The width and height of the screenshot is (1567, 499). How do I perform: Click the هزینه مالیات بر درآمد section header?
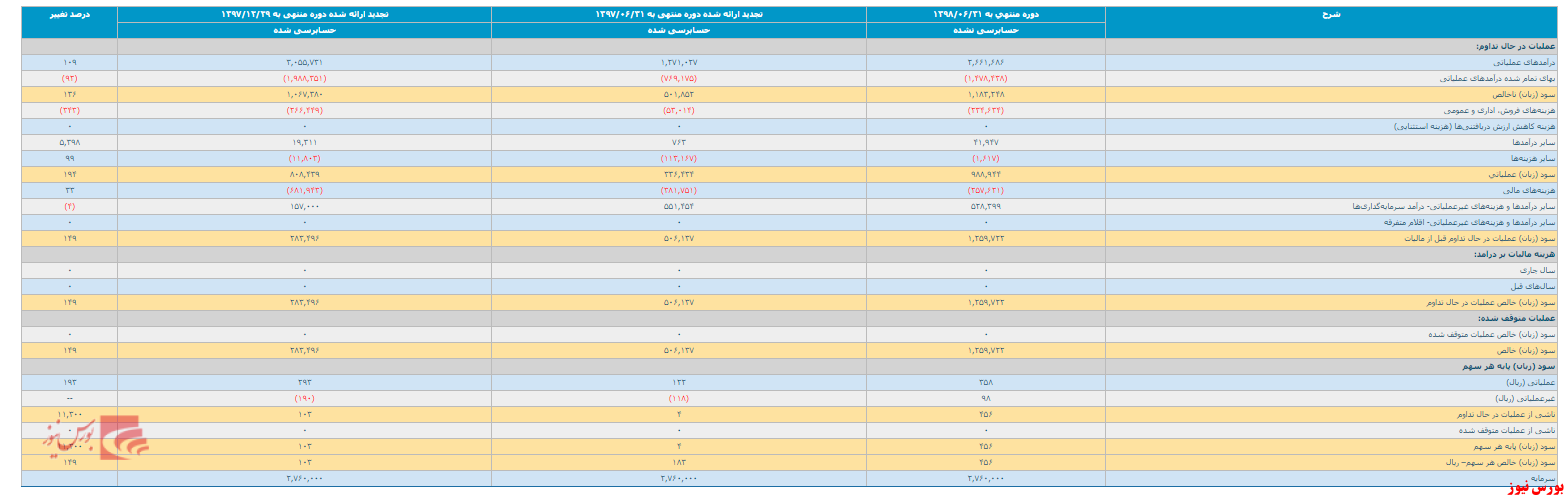coord(1515,254)
